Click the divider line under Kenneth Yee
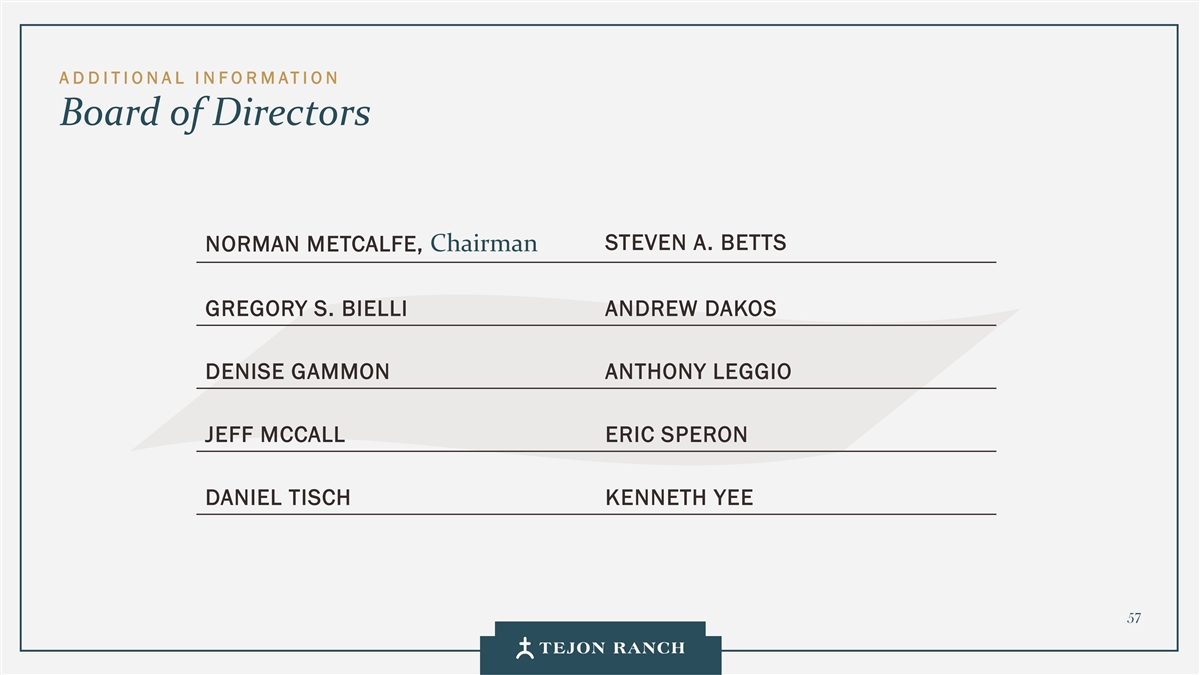Viewport: 1200px width, 675px height. [800, 514]
